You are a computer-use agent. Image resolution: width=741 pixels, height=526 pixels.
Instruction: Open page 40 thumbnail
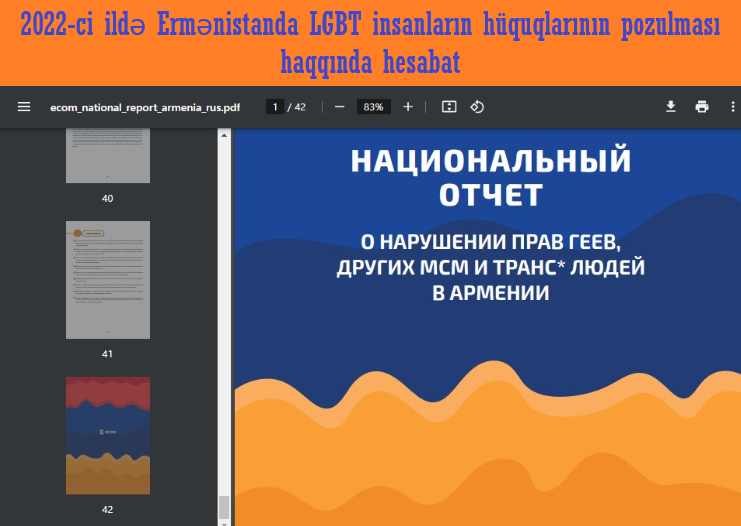pos(107,157)
